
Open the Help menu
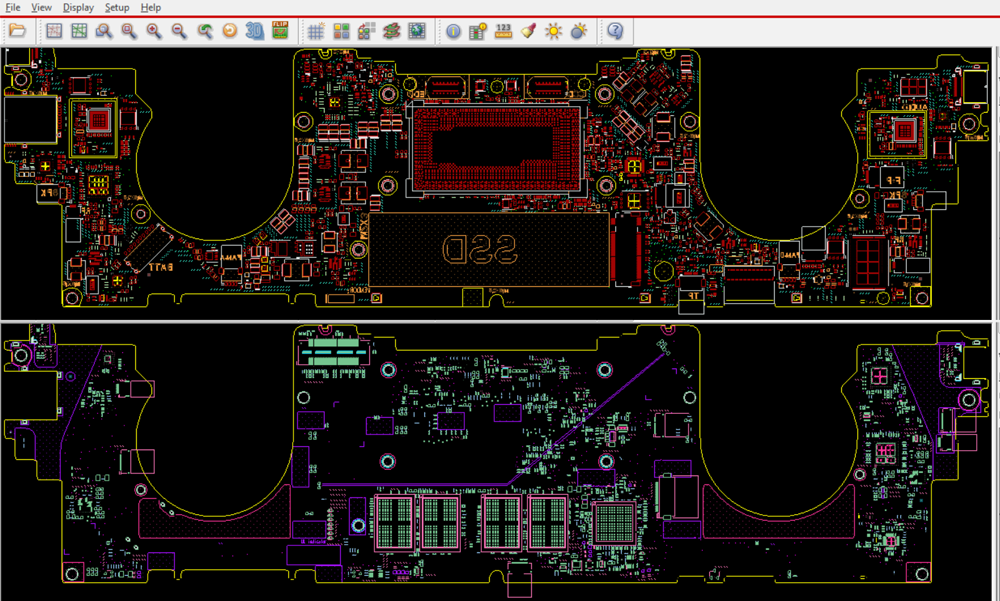[x=151, y=8]
